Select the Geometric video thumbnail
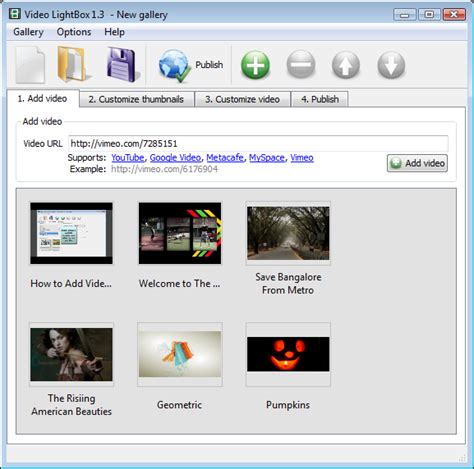 [x=180, y=355]
